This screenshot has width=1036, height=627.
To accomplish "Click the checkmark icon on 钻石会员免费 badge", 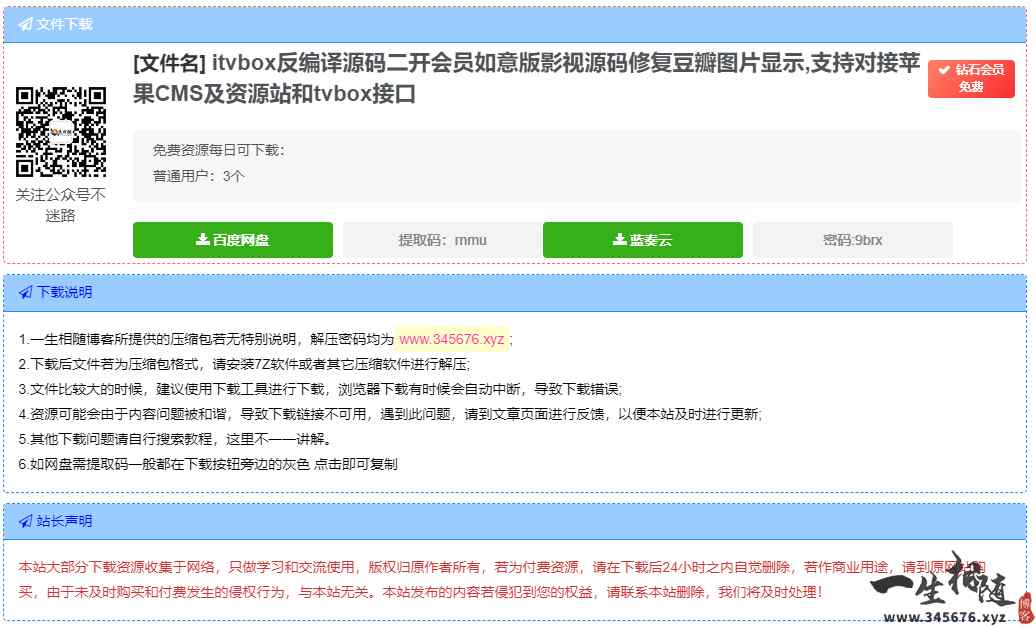I will pyautogui.click(x=945, y=70).
